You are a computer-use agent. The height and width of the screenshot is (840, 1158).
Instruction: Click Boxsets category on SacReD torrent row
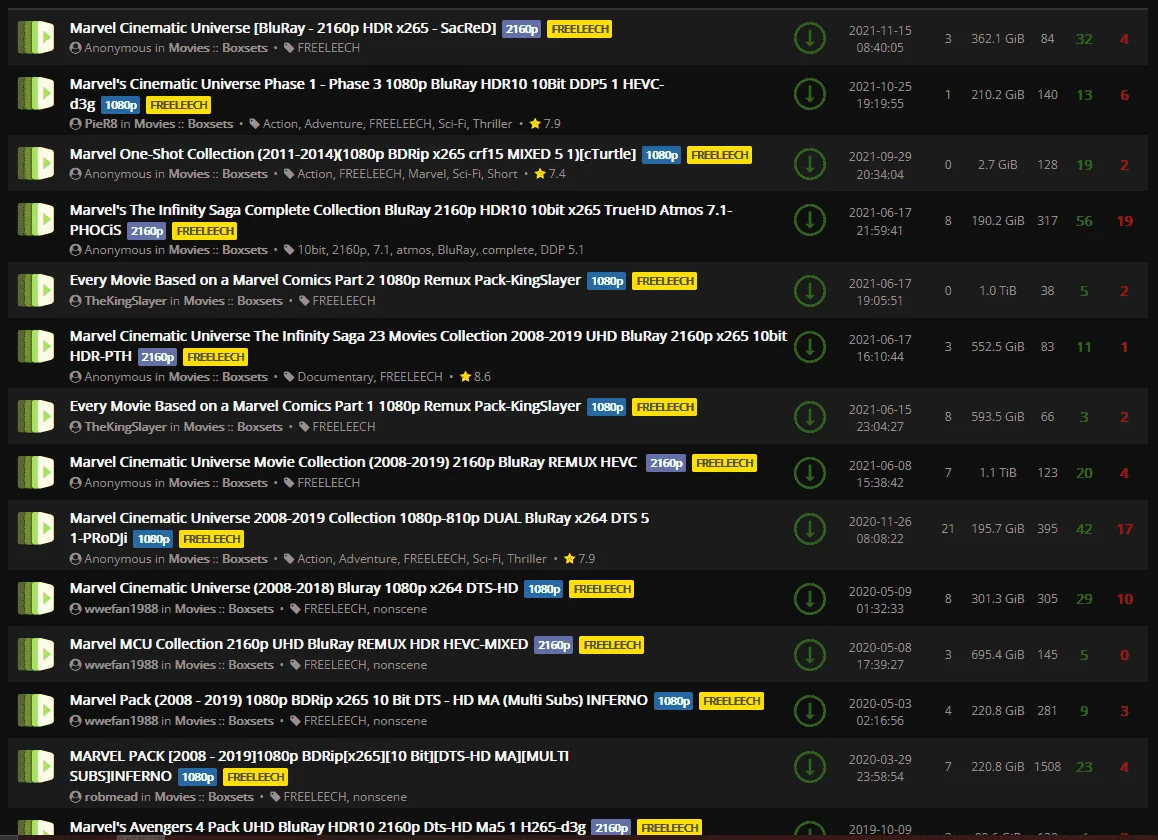coord(244,48)
